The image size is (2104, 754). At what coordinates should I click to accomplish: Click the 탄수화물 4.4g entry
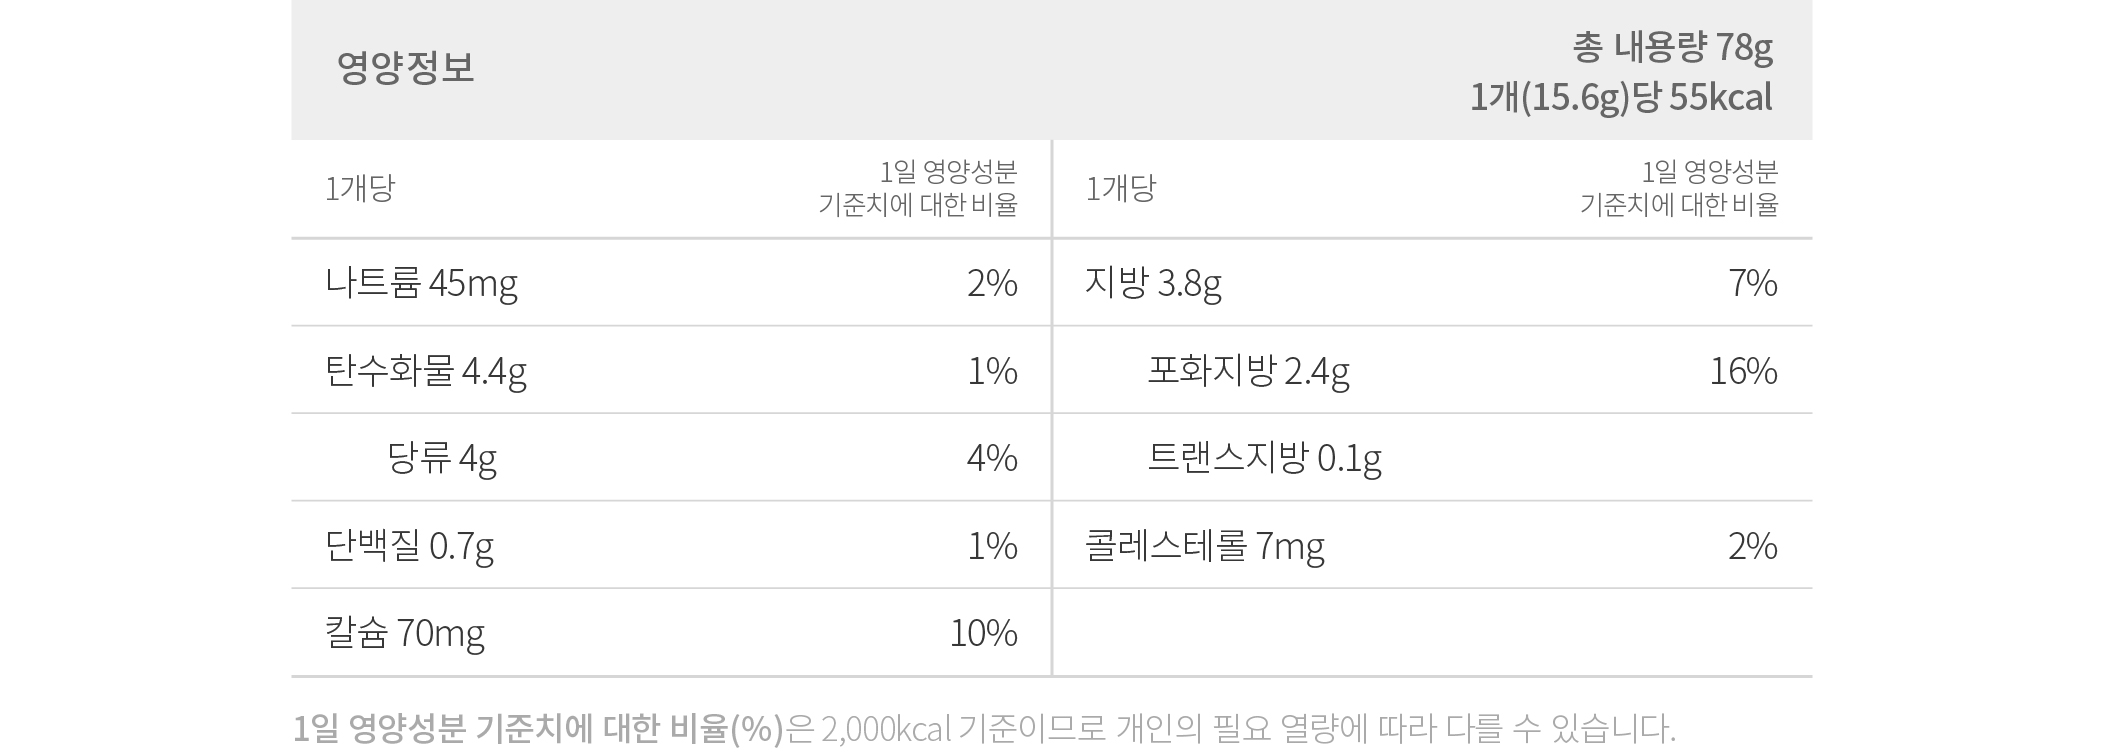coord(425,371)
